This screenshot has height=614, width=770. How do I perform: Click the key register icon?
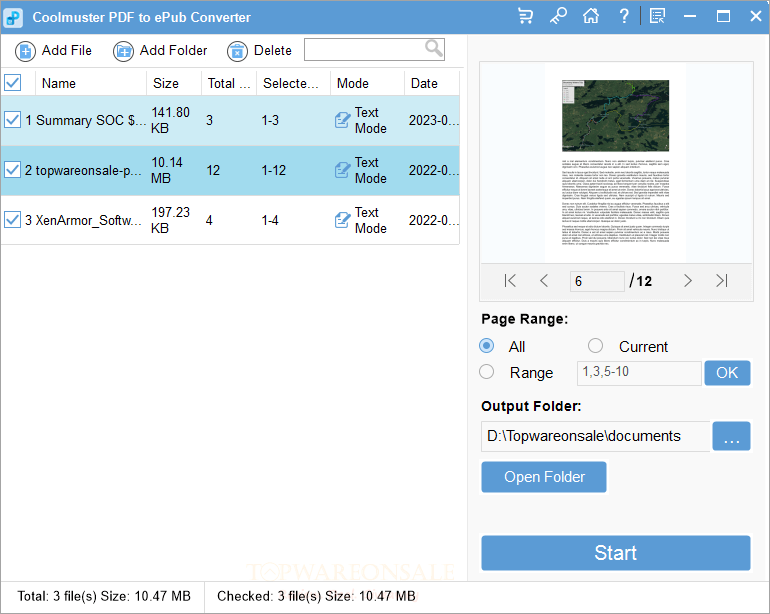(x=558, y=16)
